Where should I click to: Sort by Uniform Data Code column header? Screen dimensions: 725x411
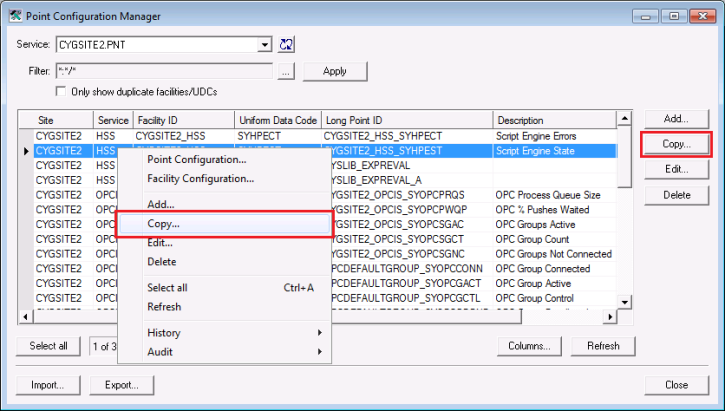point(278,120)
